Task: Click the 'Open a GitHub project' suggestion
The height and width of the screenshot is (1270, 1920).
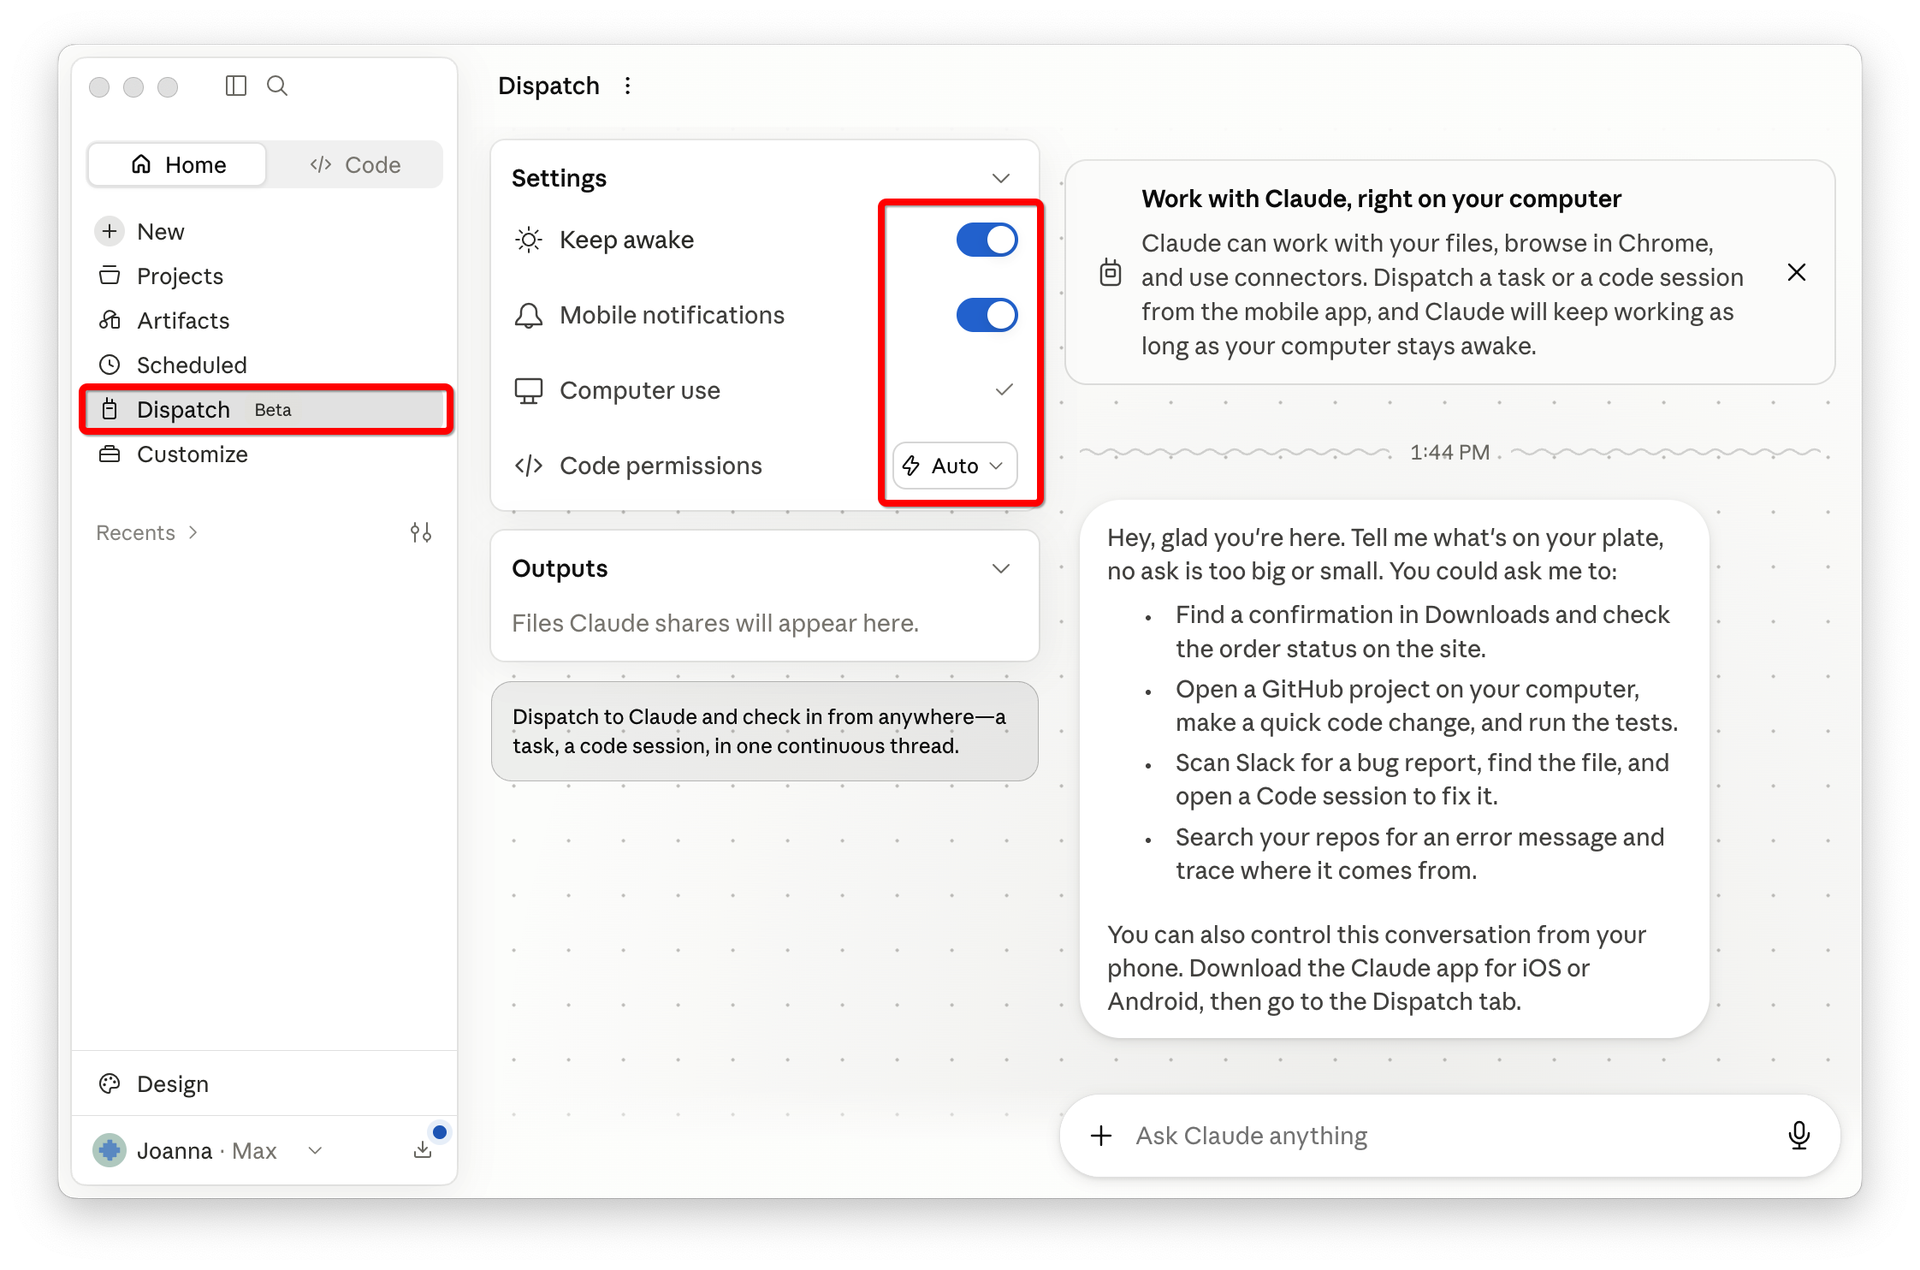Action: [x=1427, y=706]
